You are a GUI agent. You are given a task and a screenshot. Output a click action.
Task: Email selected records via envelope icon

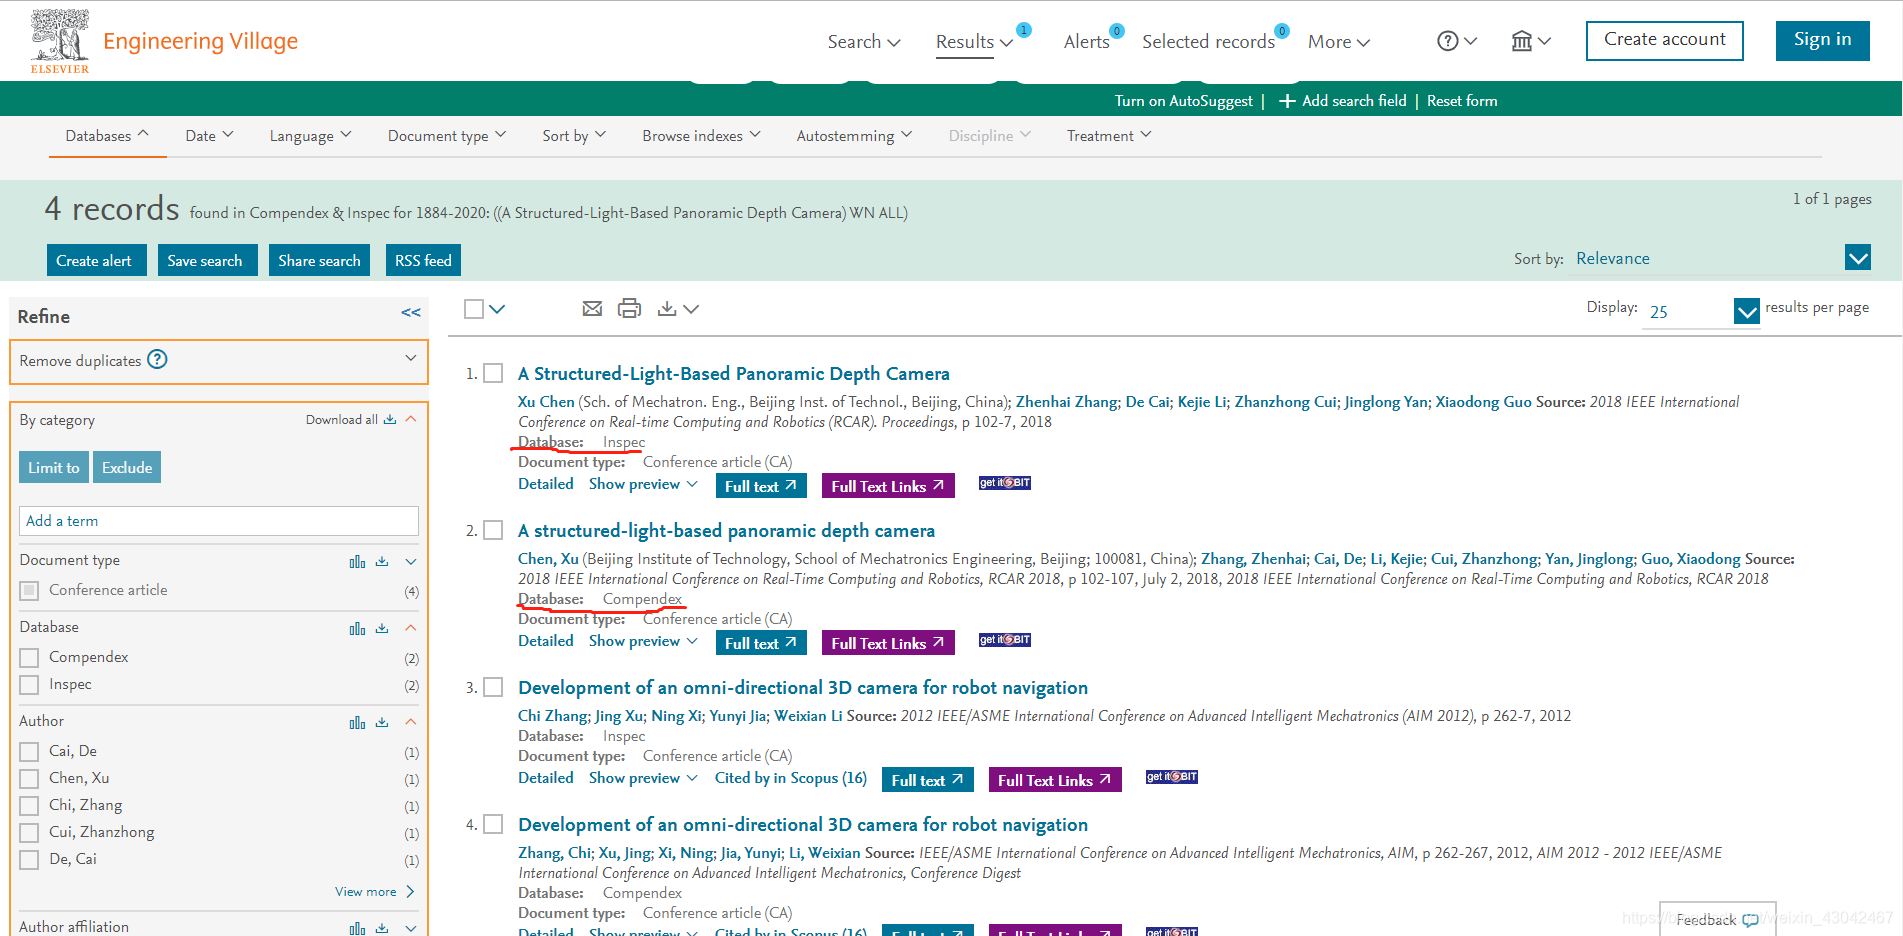592,309
